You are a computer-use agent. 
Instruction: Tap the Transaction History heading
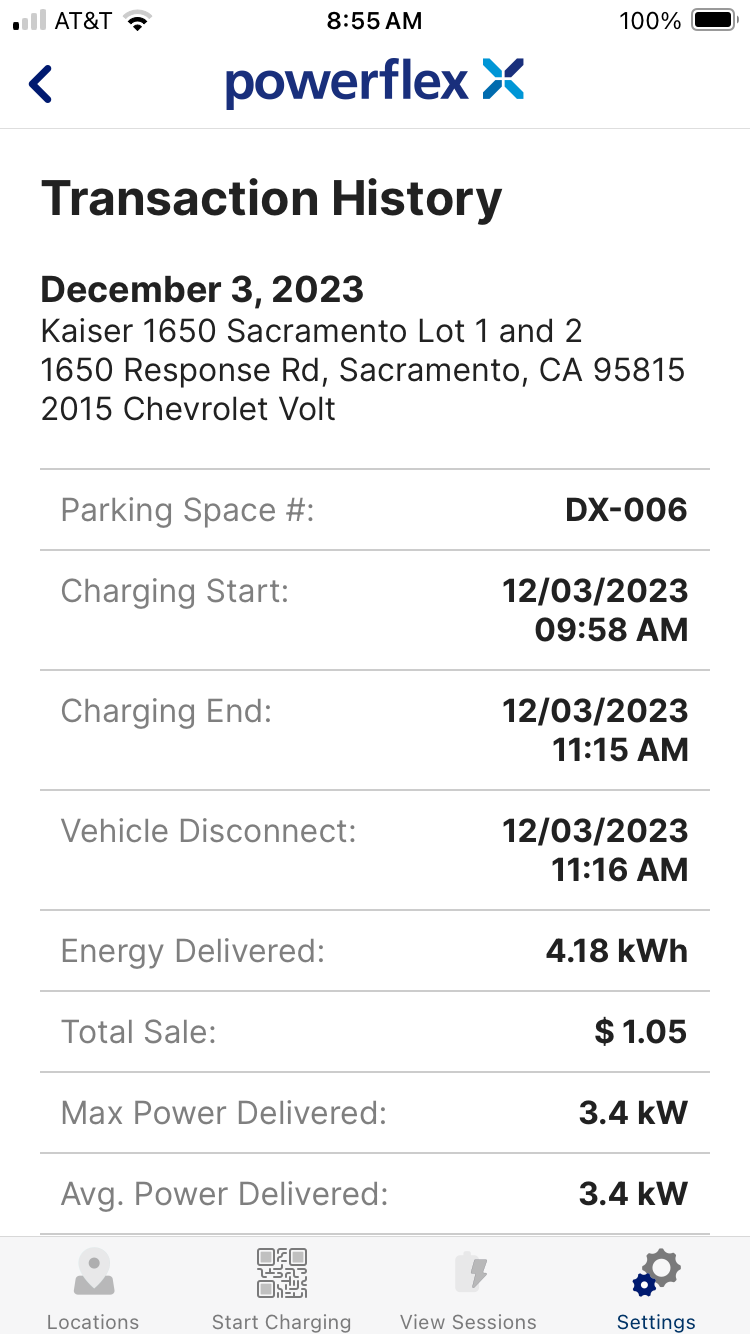click(271, 198)
